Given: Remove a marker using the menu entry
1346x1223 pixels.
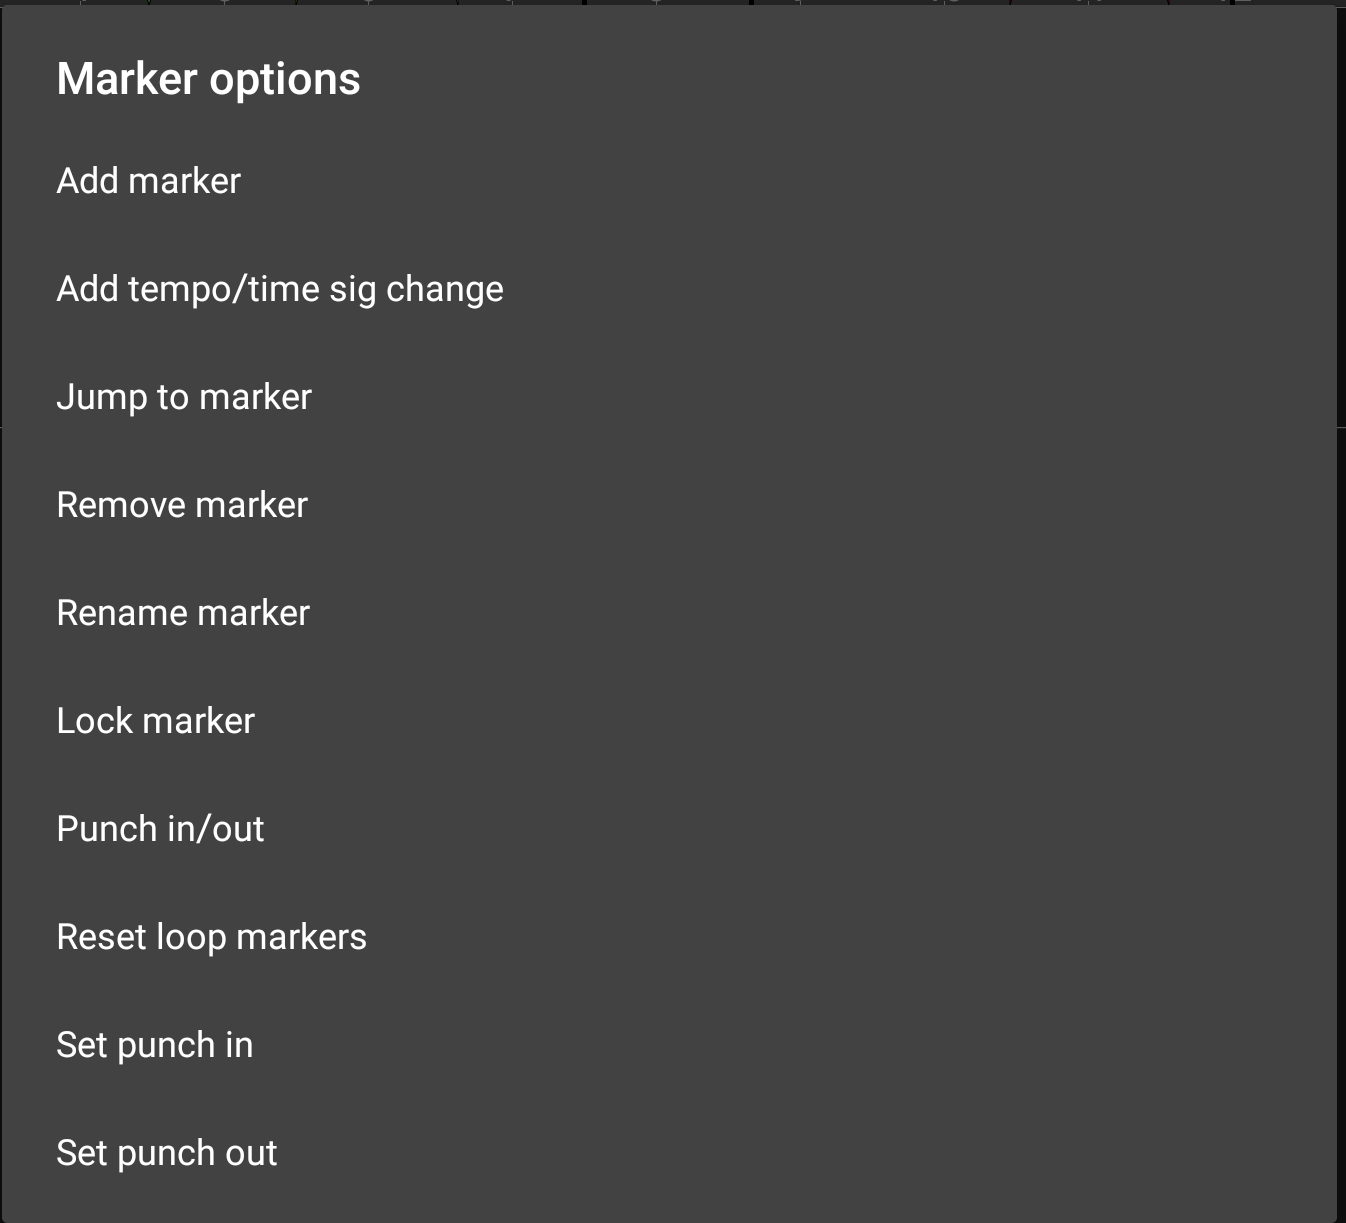Looking at the screenshot, I should [182, 505].
